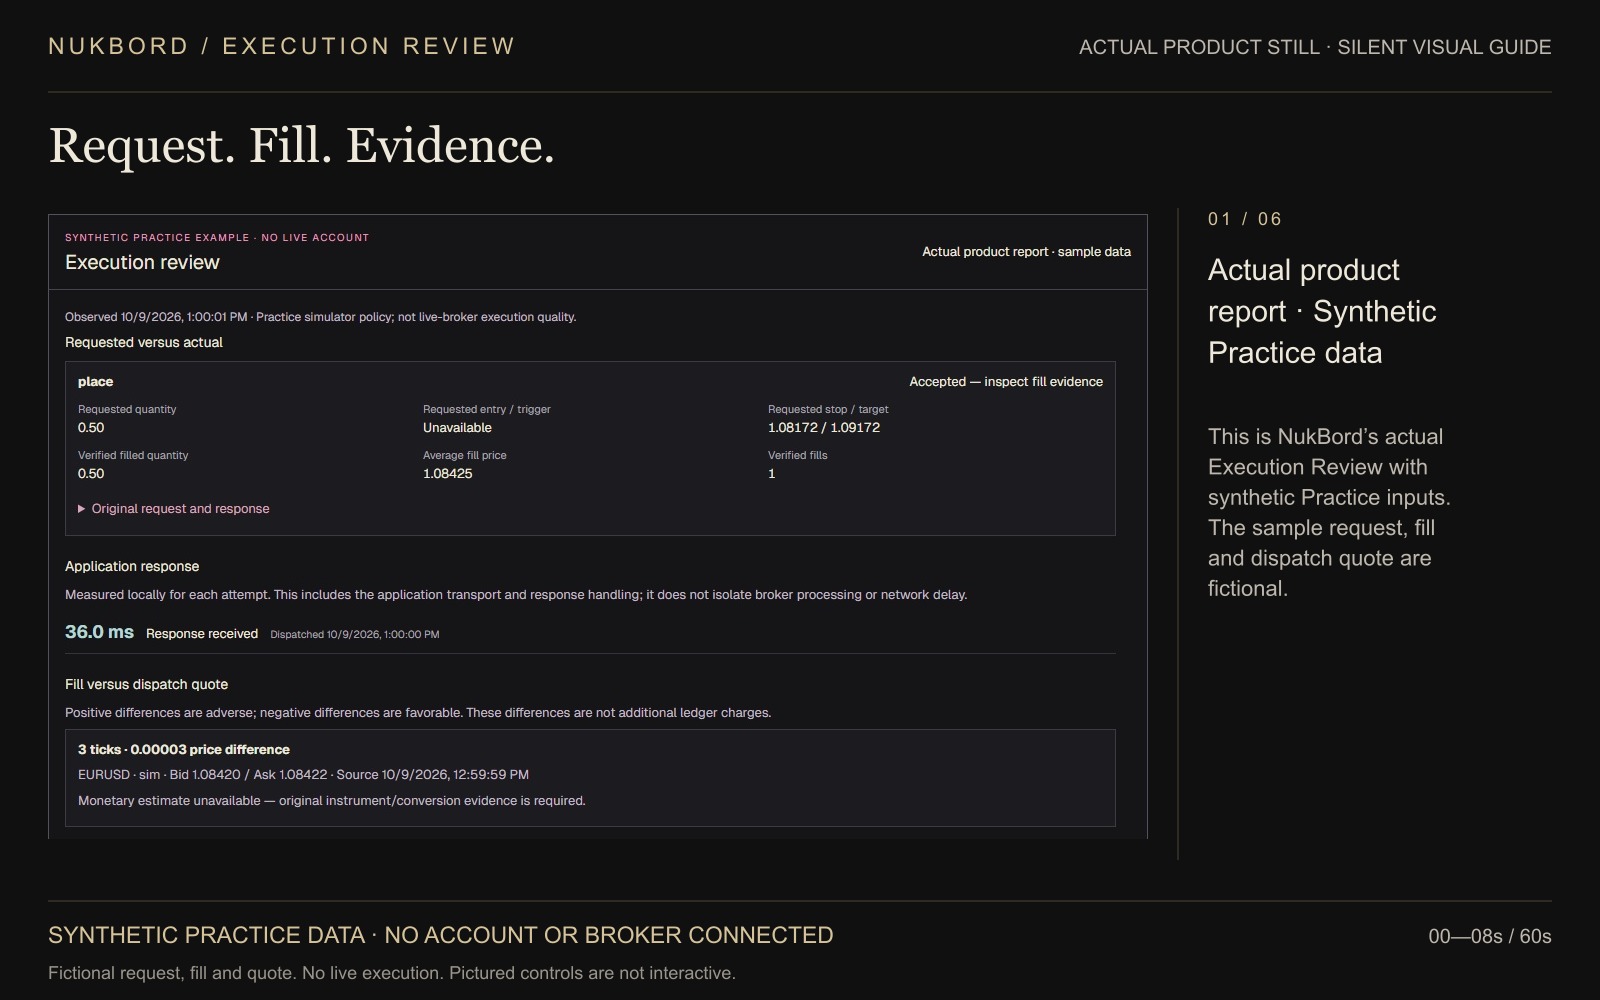Image resolution: width=1600 pixels, height=1000 pixels.
Task: Select the 'Application response' section heading
Action: (132, 567)
